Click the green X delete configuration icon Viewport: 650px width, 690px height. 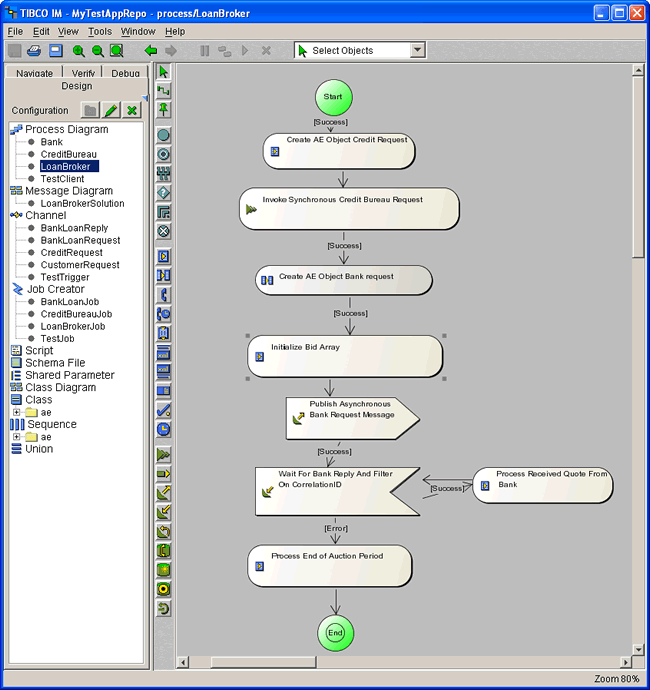point(132,110)
